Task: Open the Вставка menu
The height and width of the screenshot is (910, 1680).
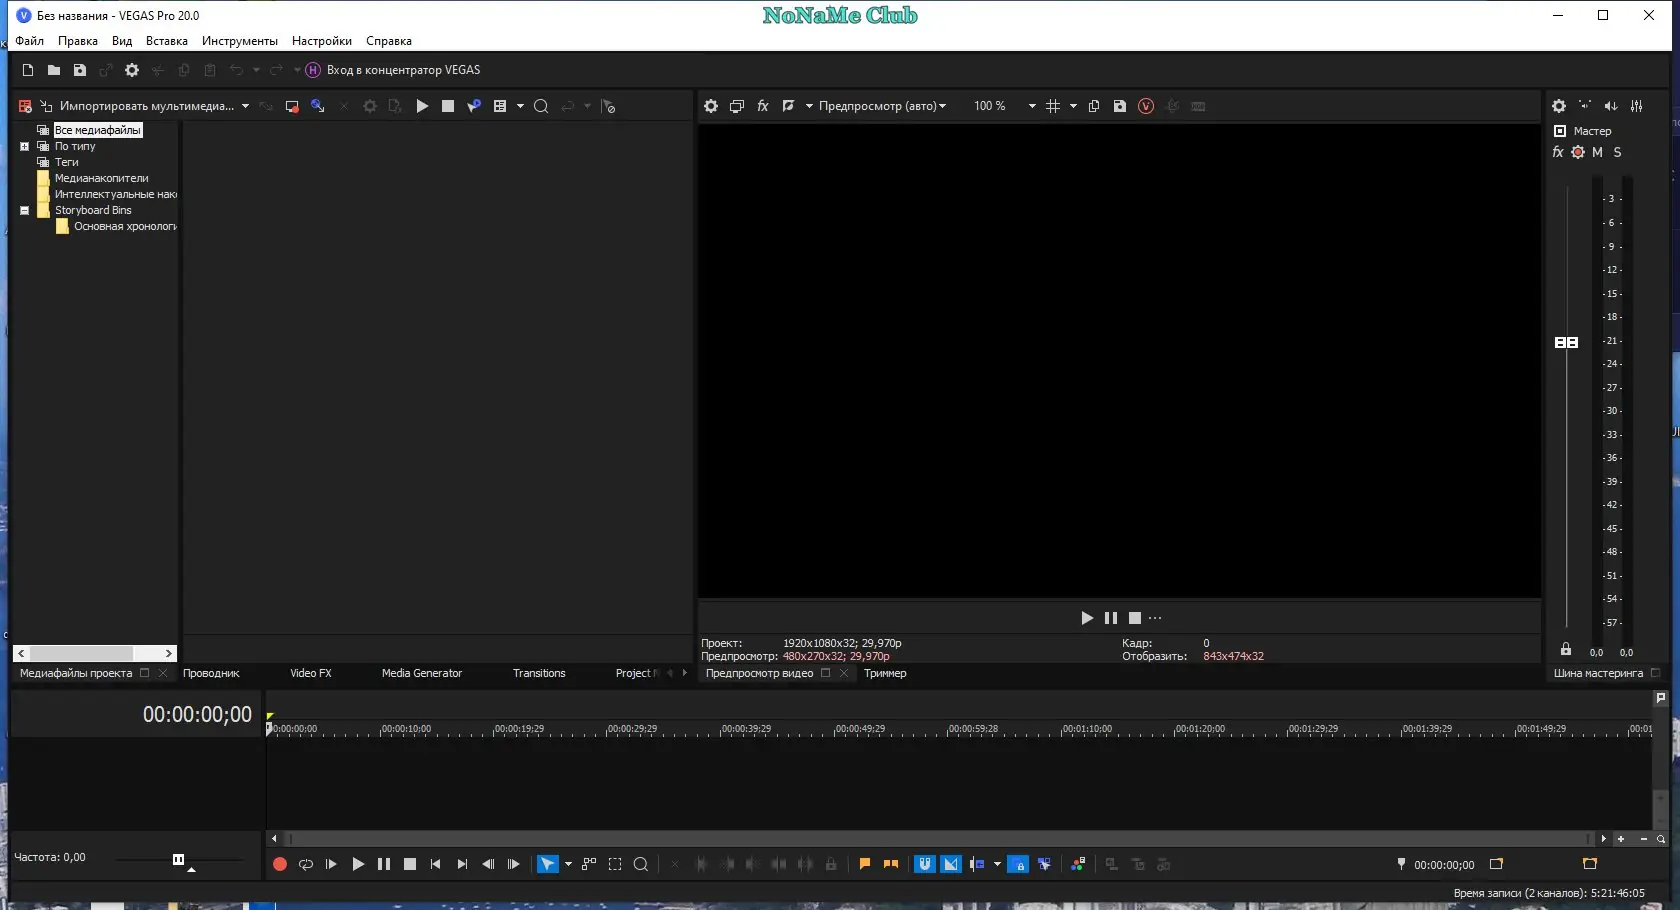Action: pyautogui.click(x=167, y=41)
